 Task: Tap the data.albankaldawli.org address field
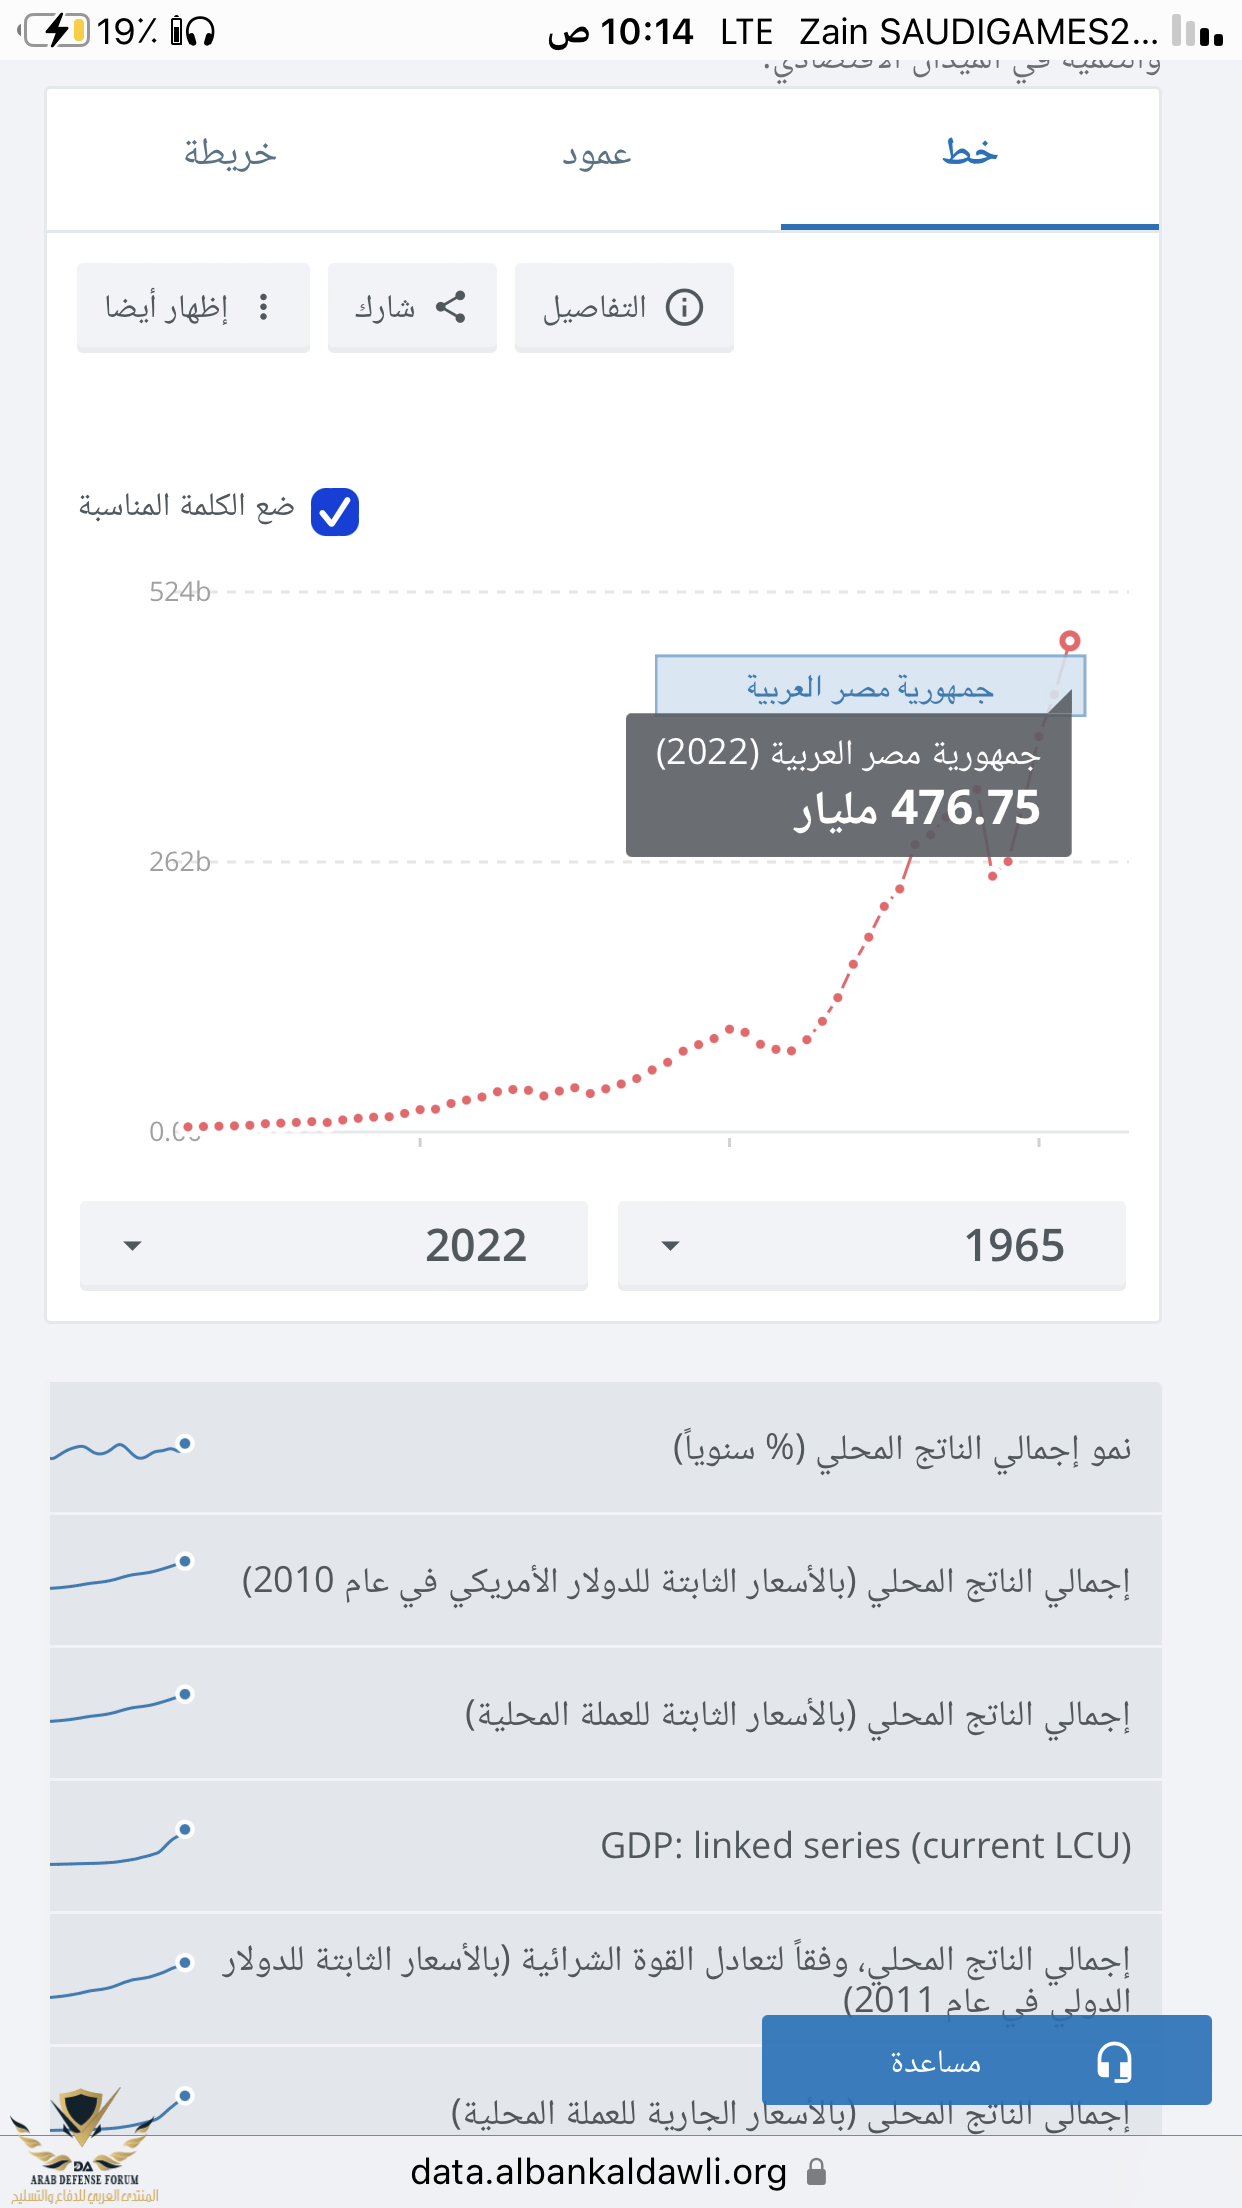click(598, 2172)
